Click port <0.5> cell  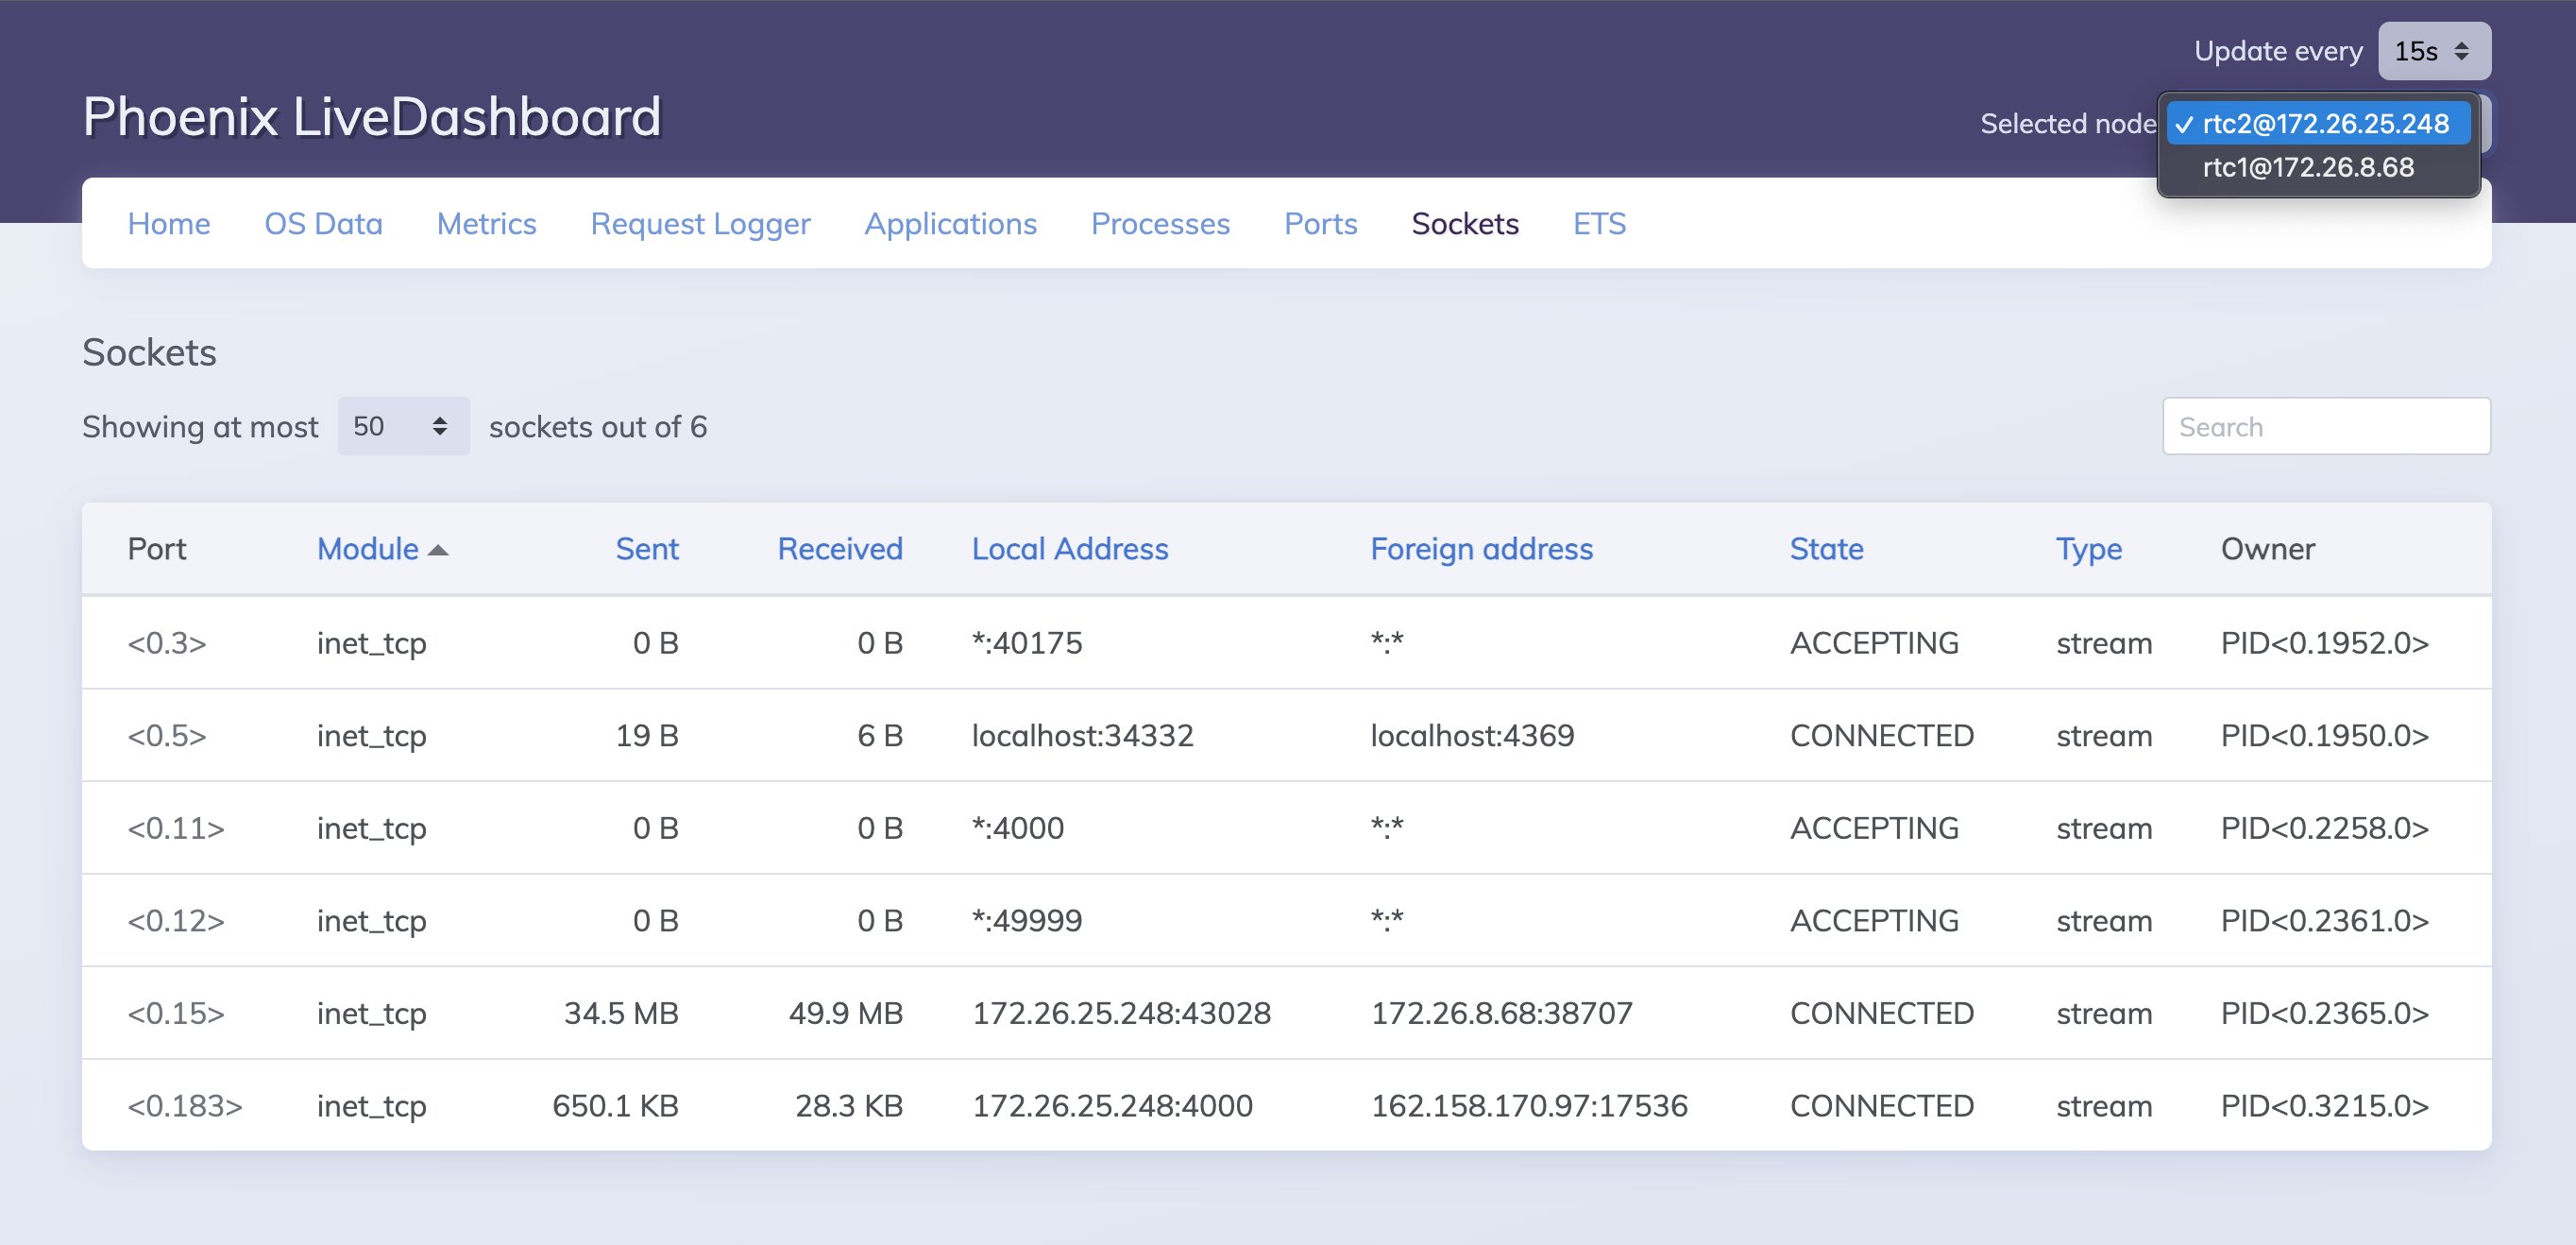[167, 736]
